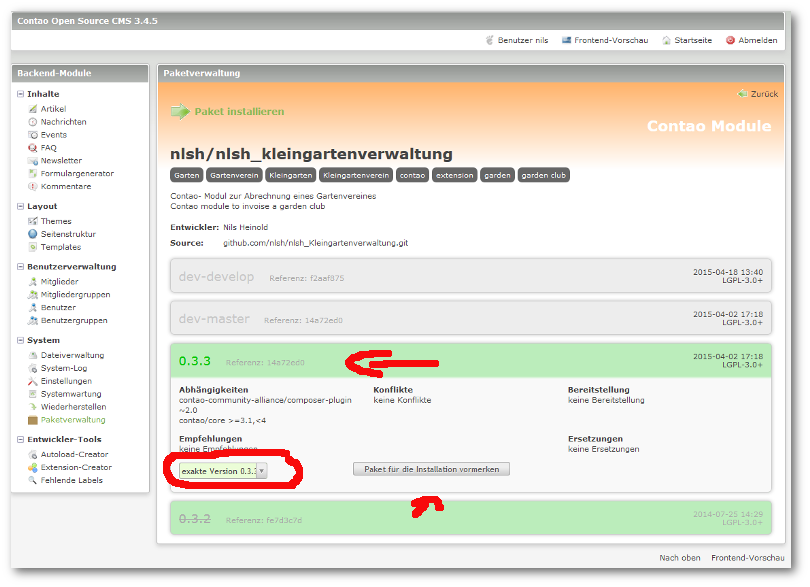Click the Systemwartung icon
Screen dimensions: 810x587
33,394
